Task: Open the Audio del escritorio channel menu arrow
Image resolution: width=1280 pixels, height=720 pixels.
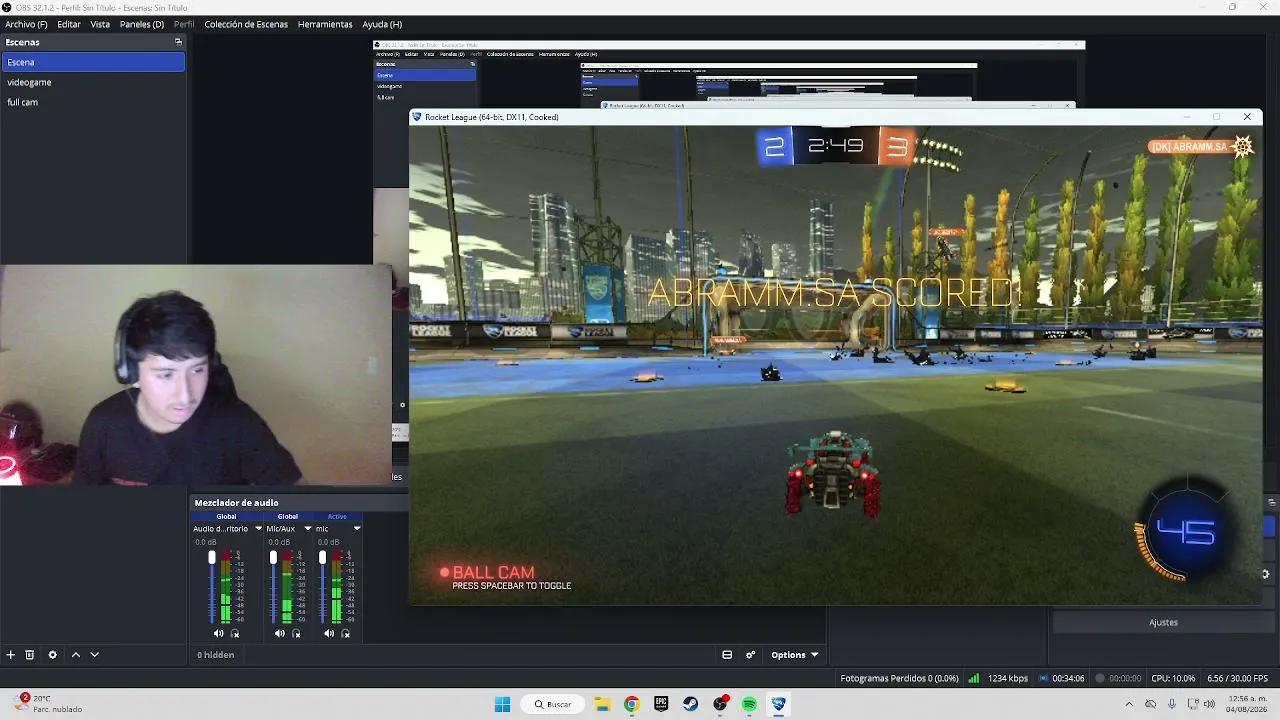Action: click(258, 529)
